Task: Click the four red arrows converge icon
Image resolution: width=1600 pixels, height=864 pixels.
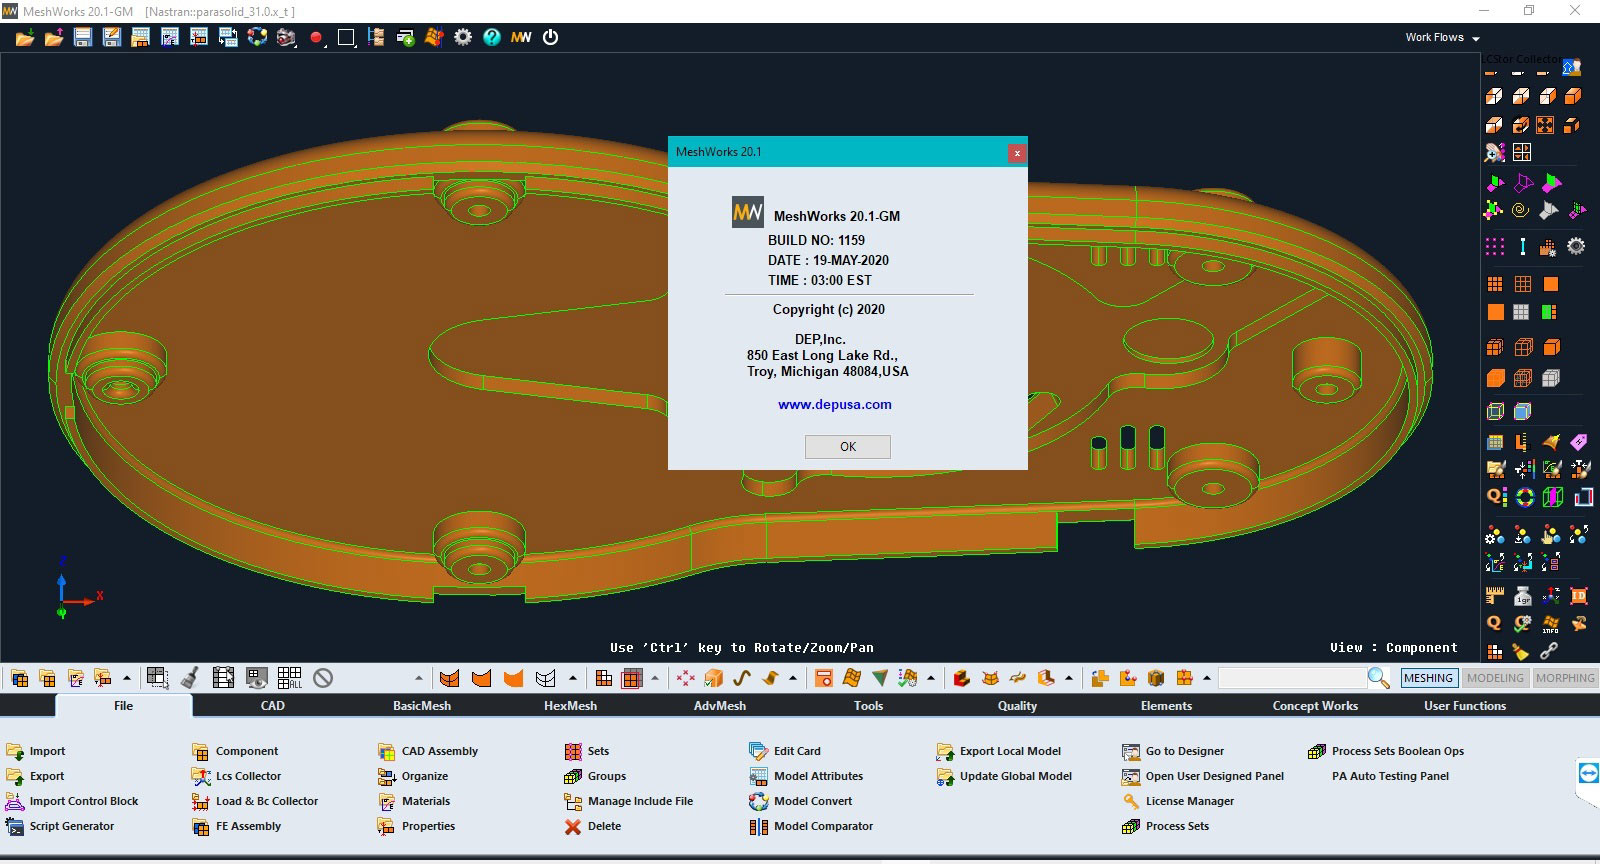Action: click(x=685, y=678)
